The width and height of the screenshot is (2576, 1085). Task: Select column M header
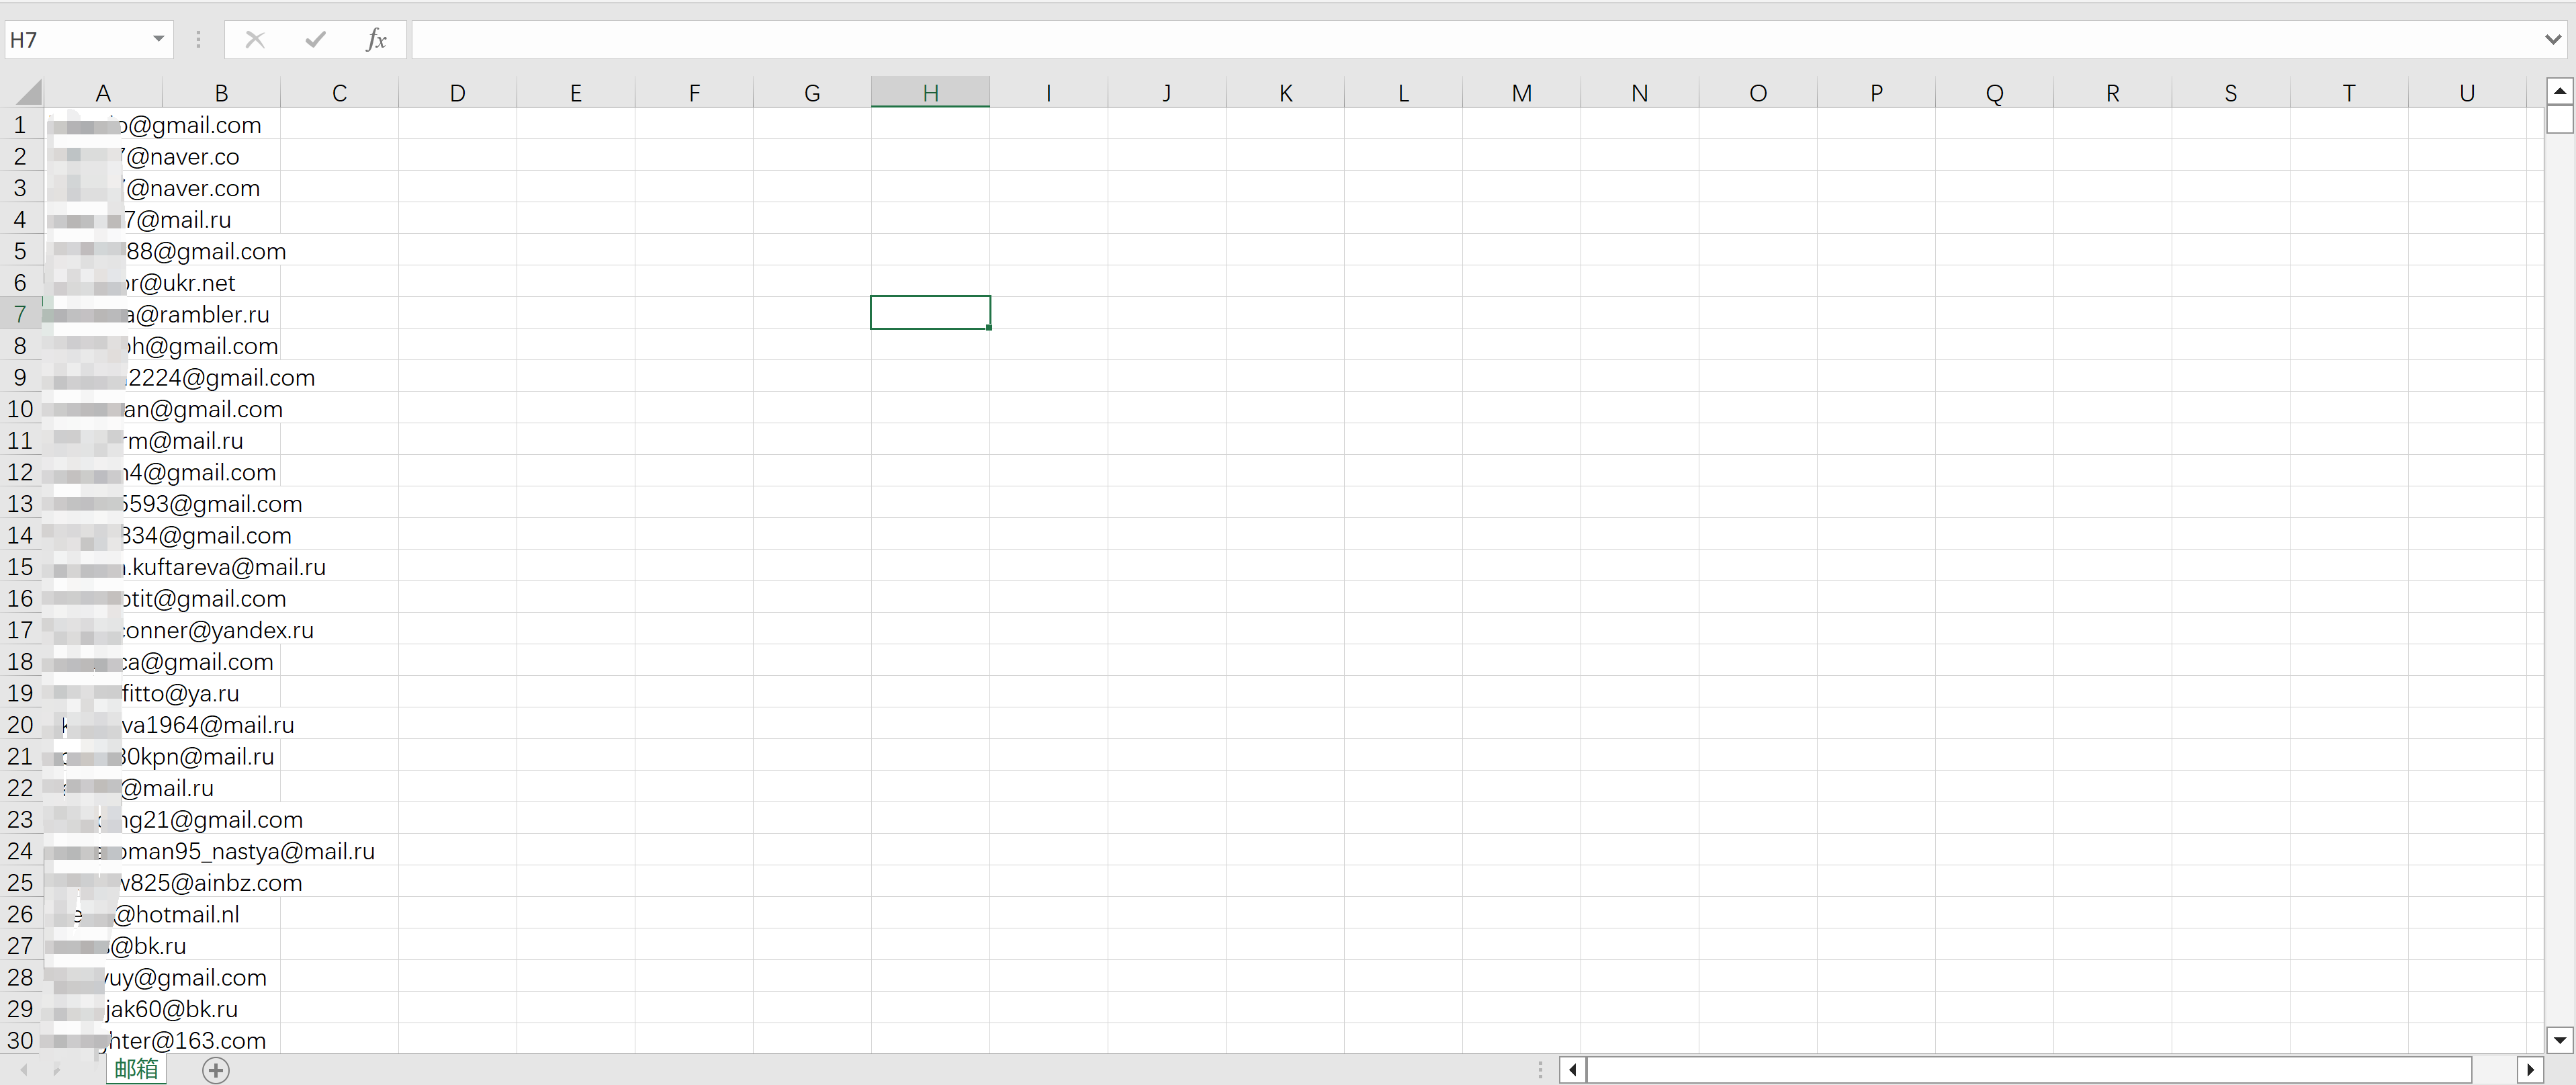1521,93
